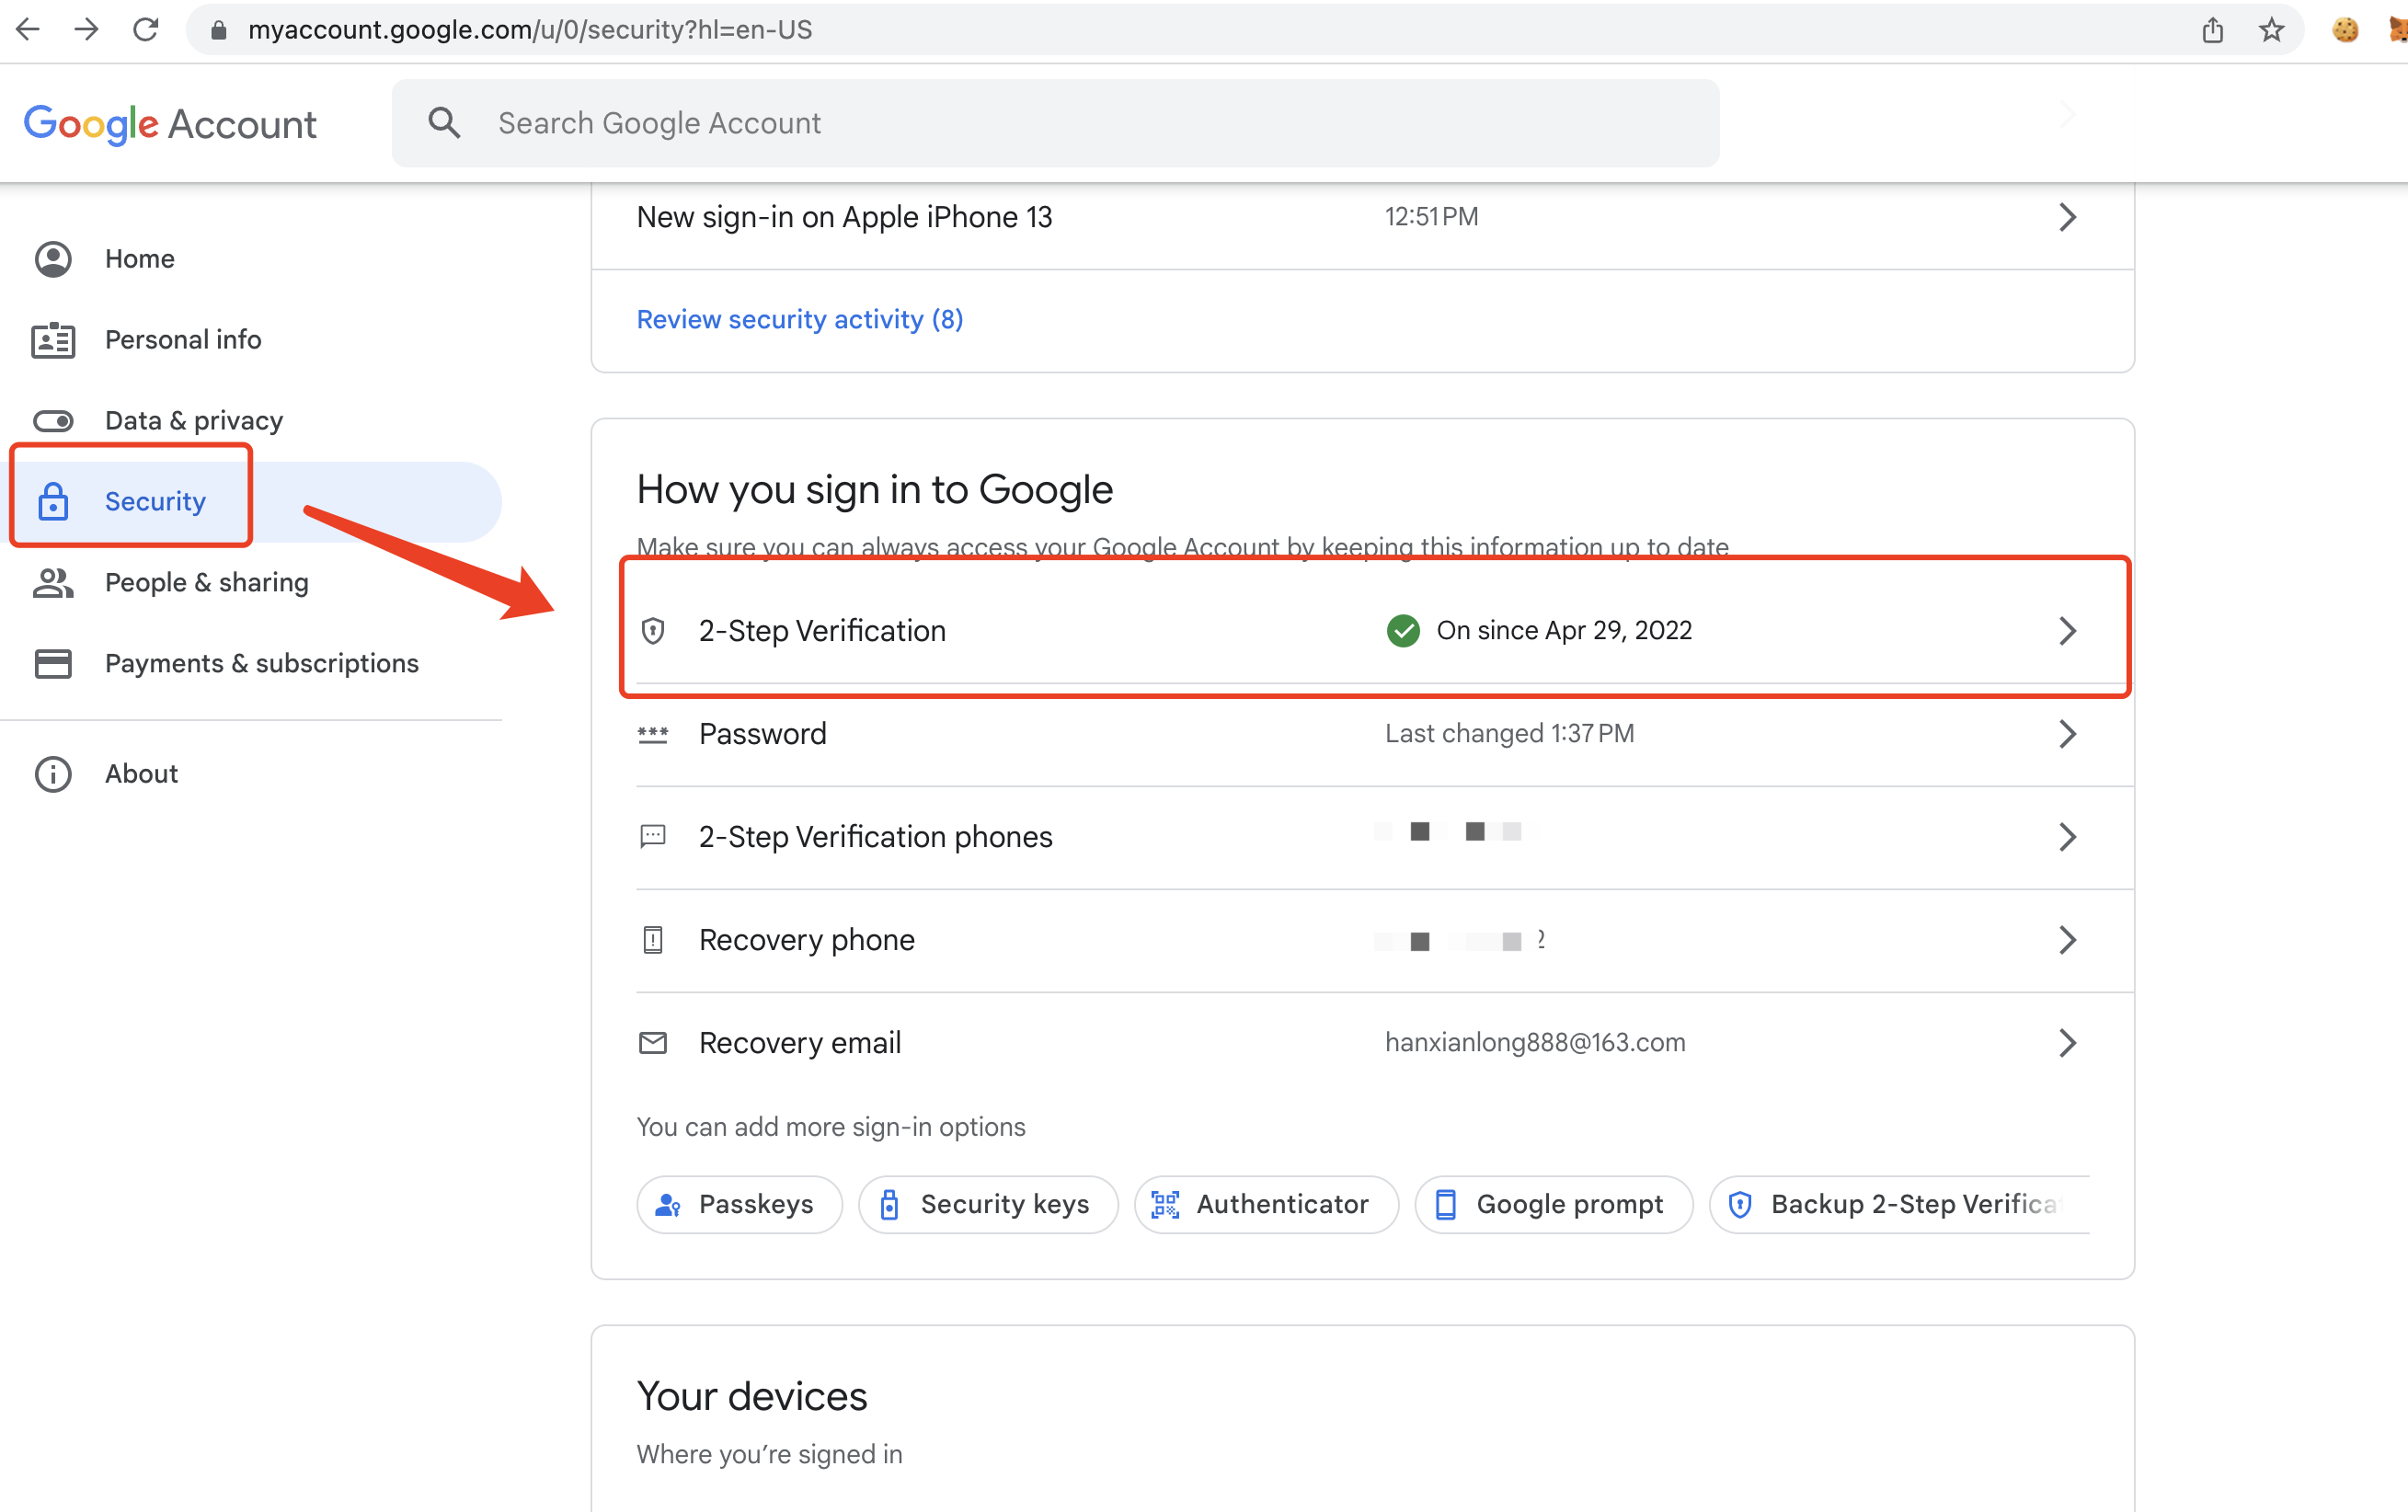Image resolution: width=2408 pixels, height=1512 pixels.
Task: Click the About info icon
Action: click(53, 774)
